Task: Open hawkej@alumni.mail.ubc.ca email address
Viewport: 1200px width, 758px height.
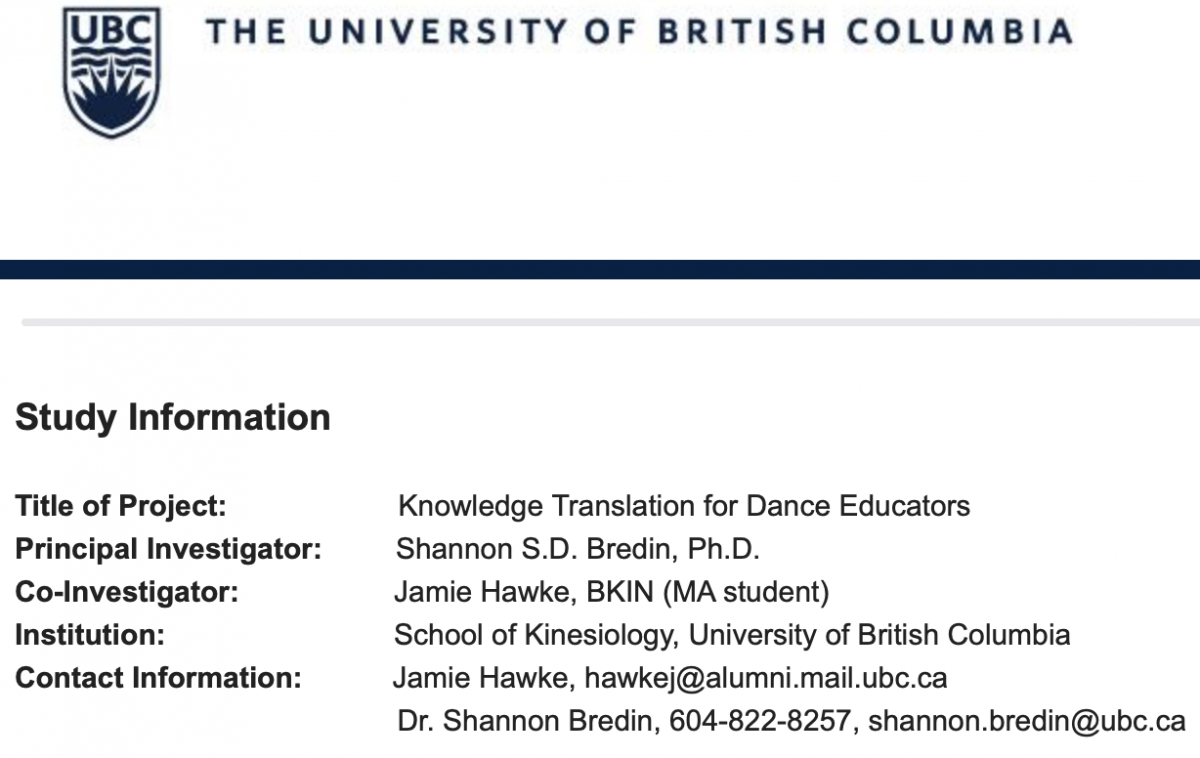Action: 765,678
